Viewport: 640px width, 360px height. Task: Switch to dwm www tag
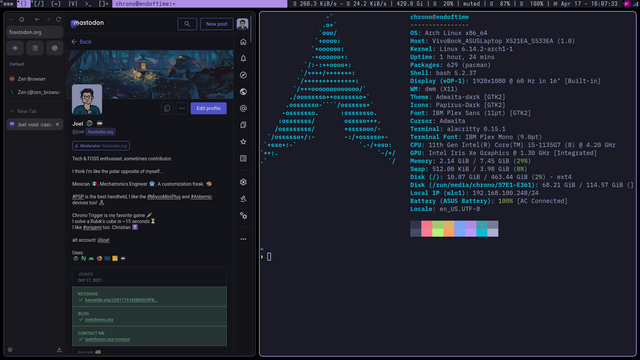[8, 4]
